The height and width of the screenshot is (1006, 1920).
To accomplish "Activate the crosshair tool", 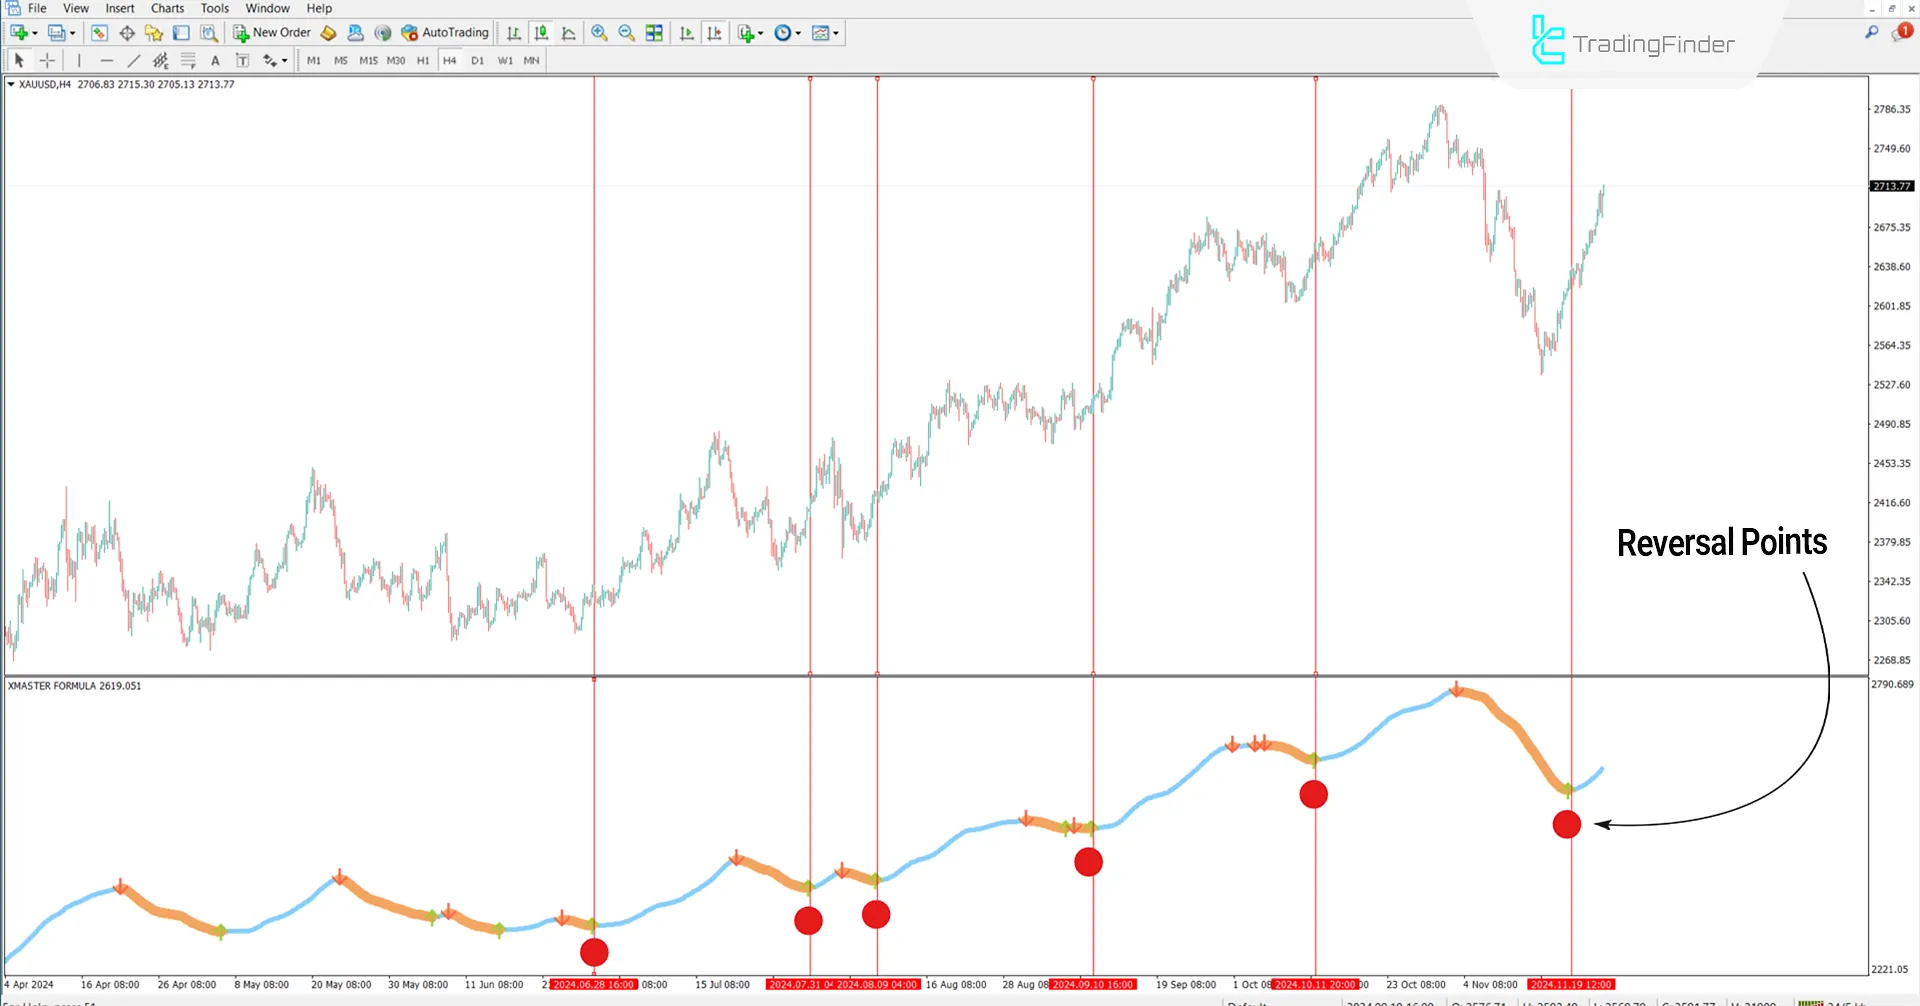I will (x=47, y=60).
